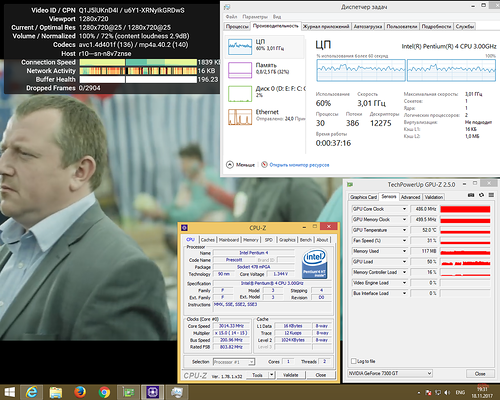
Task: Expand Video Engine Load dropdown
Action: click(404, 283)
